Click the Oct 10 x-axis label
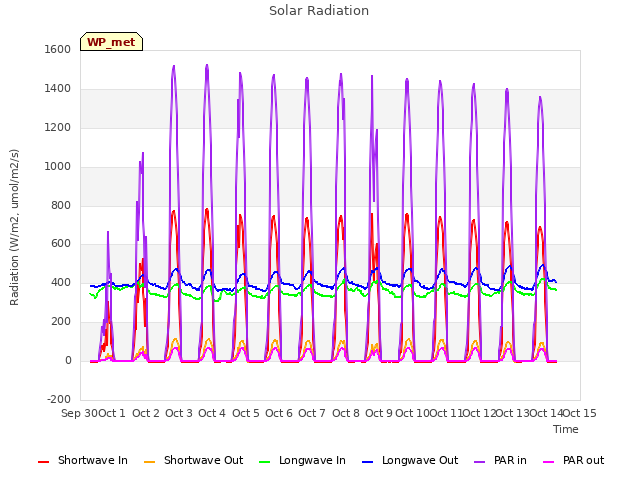The height and width of the screenshot is (480, 640). coord(412,413)
